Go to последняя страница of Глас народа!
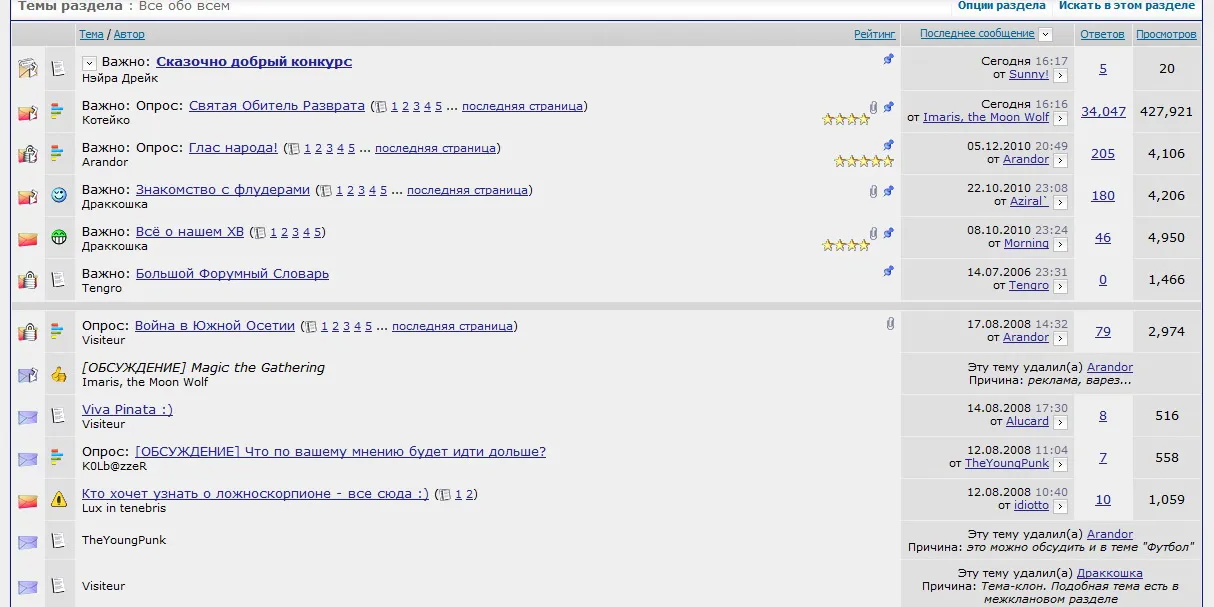 tap(436, 148)
